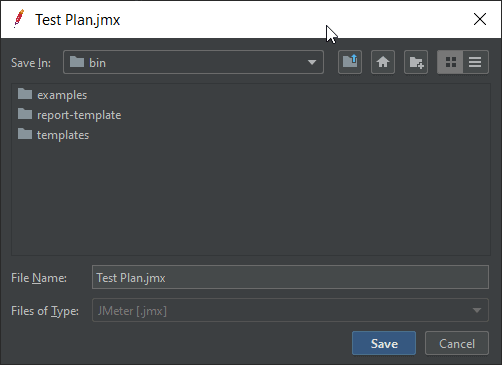Screen dimensions: 502x365
Task: Click the bin folder icon in Save In
Action: [77, 62]
